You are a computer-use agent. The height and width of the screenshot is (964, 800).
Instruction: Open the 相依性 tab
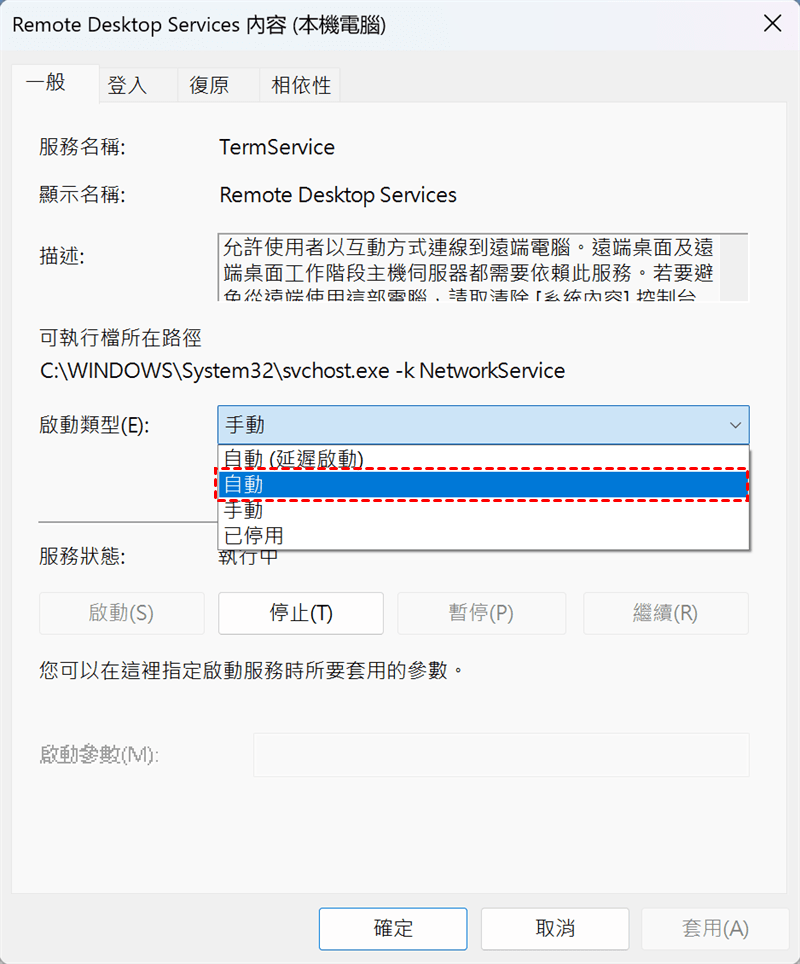click(300, 86)
